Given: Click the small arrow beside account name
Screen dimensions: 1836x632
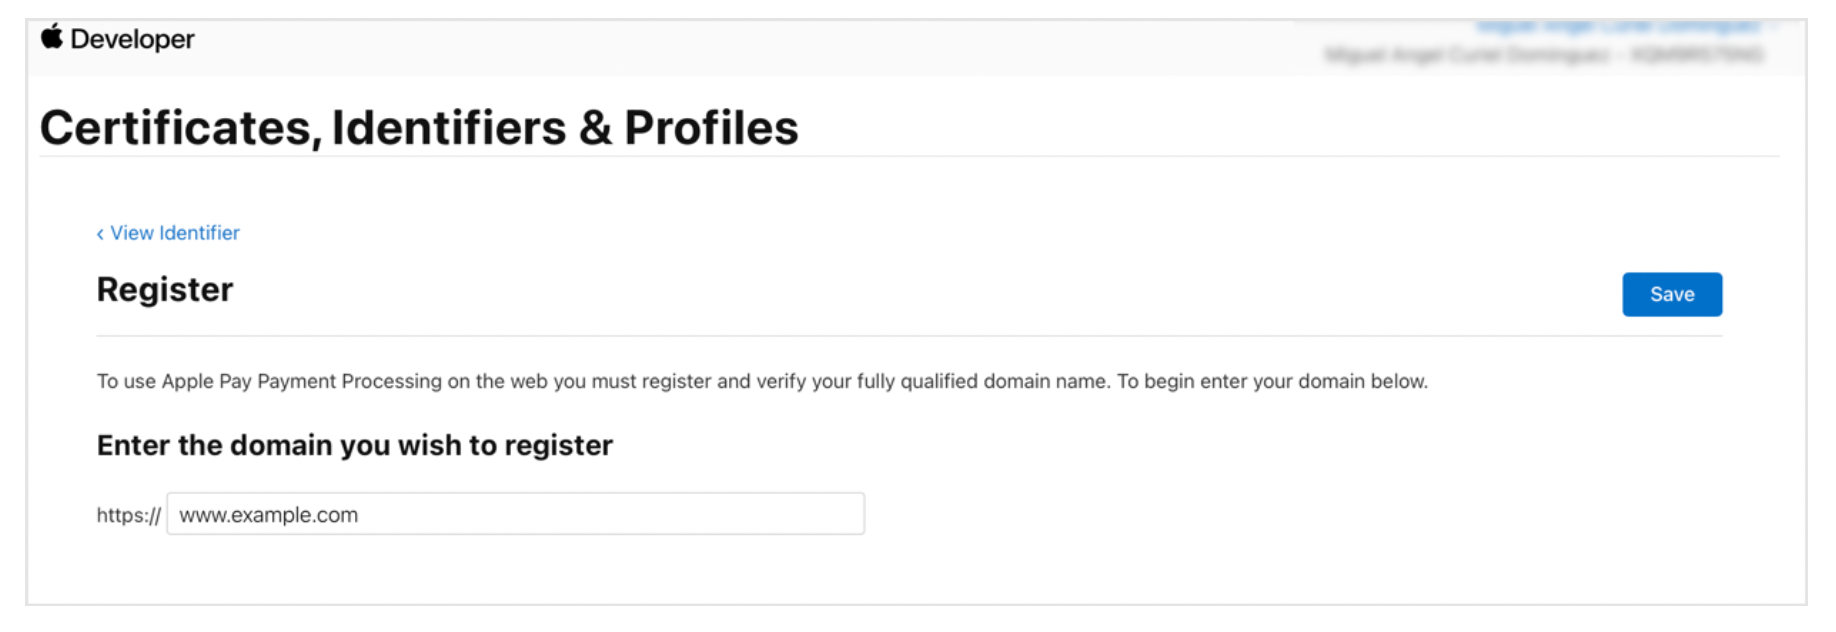Looking at the screenshot, I should (x=1772, y=27).
